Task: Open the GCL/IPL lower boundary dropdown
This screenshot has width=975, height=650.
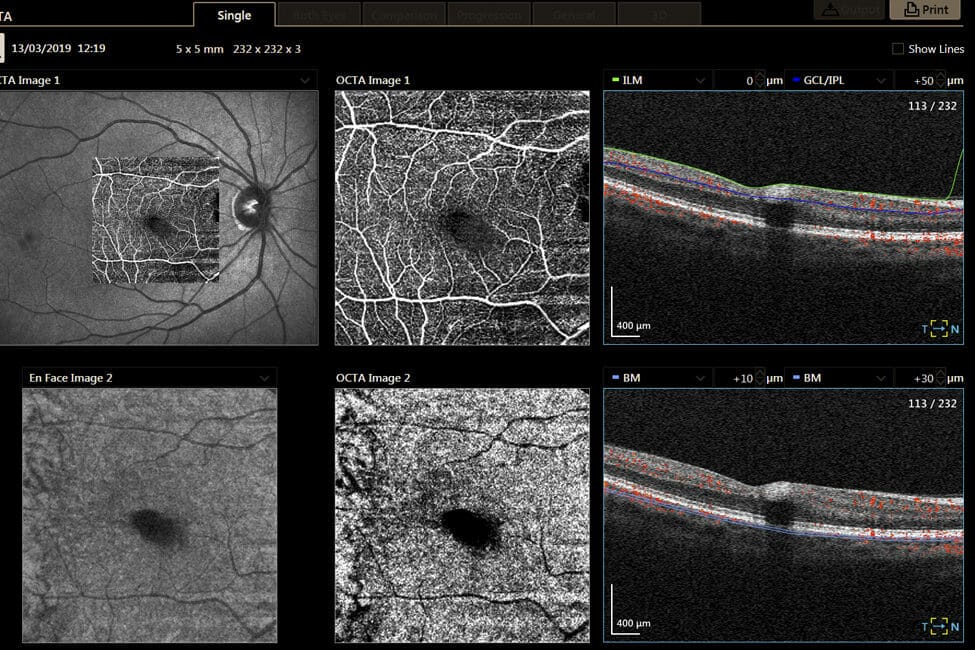Action: [x=880, y=80]
